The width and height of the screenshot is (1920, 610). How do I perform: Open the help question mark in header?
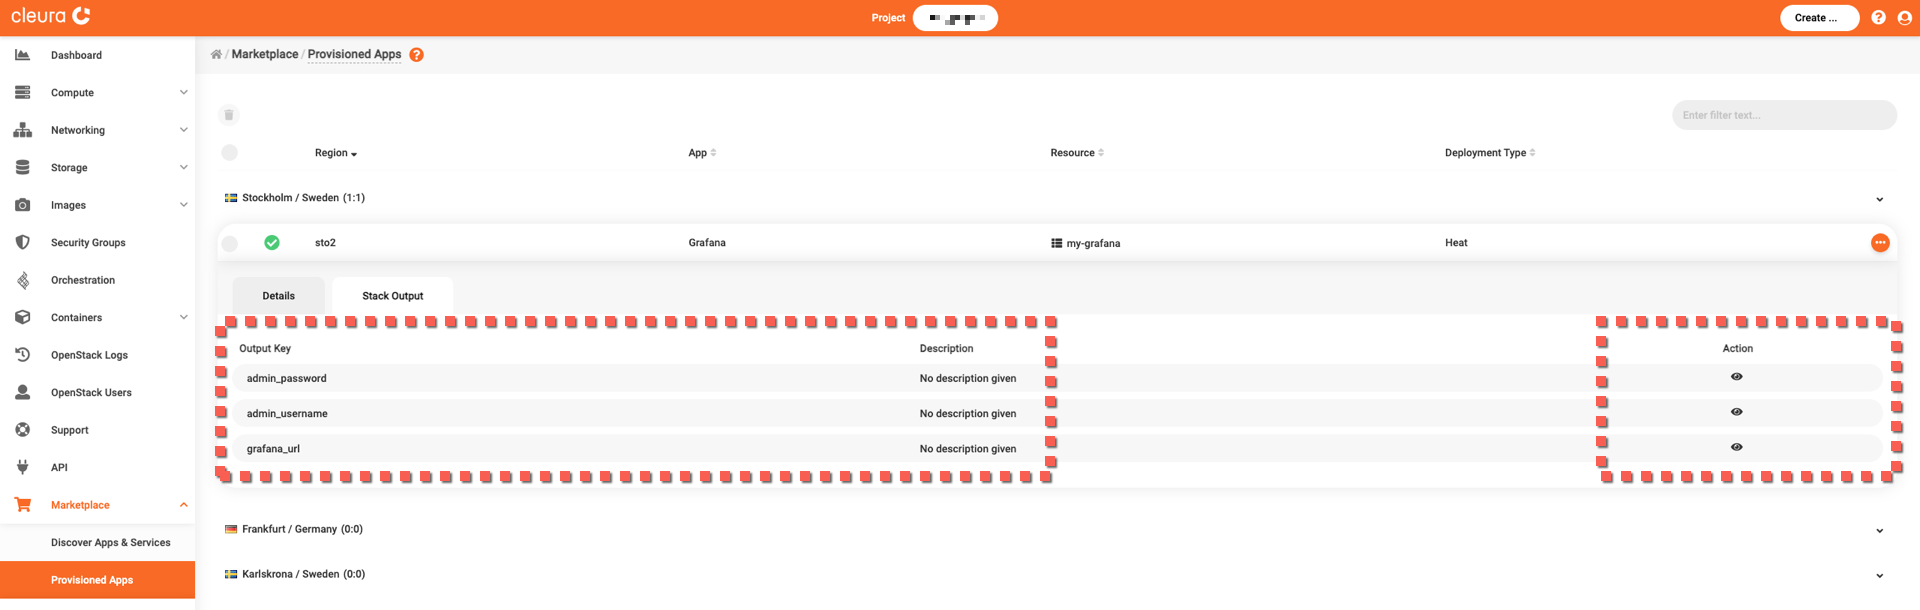coord(1878,18)
